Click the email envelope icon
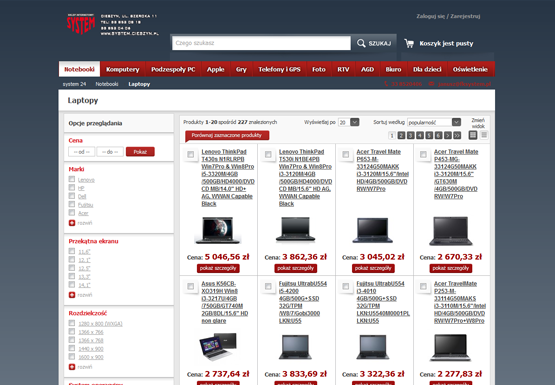The image size is (555, 385). (x=431, y=84)
